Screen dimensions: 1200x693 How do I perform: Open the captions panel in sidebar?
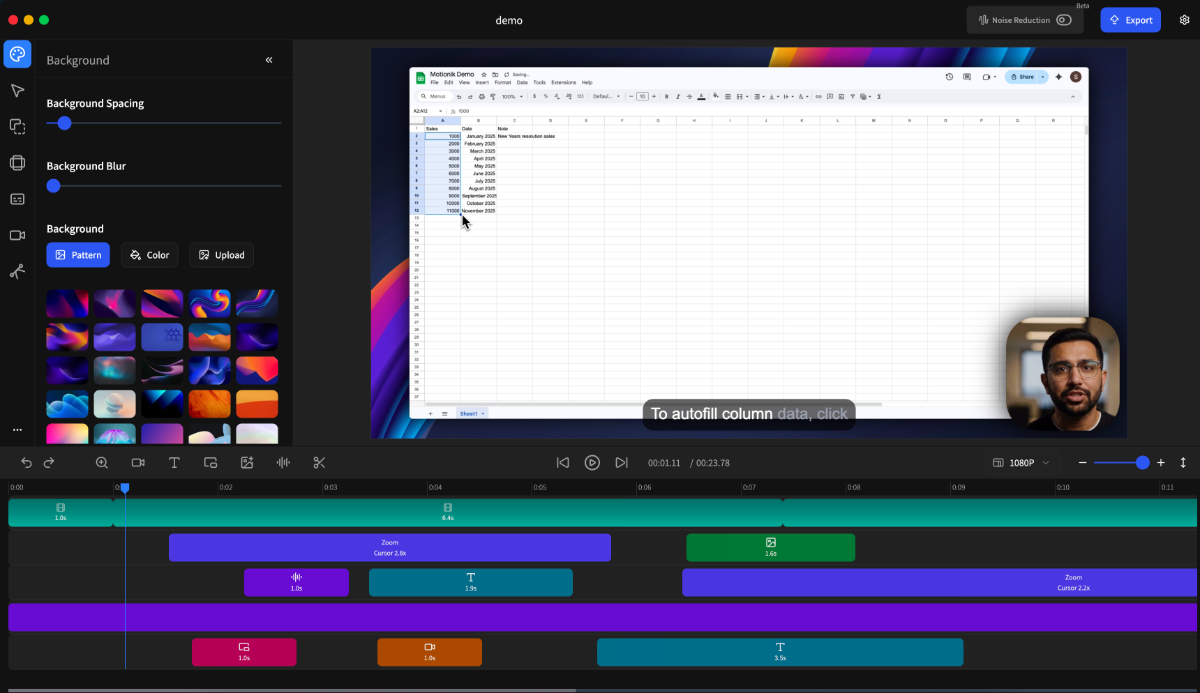pyautogui.click(x=17, y=199)
